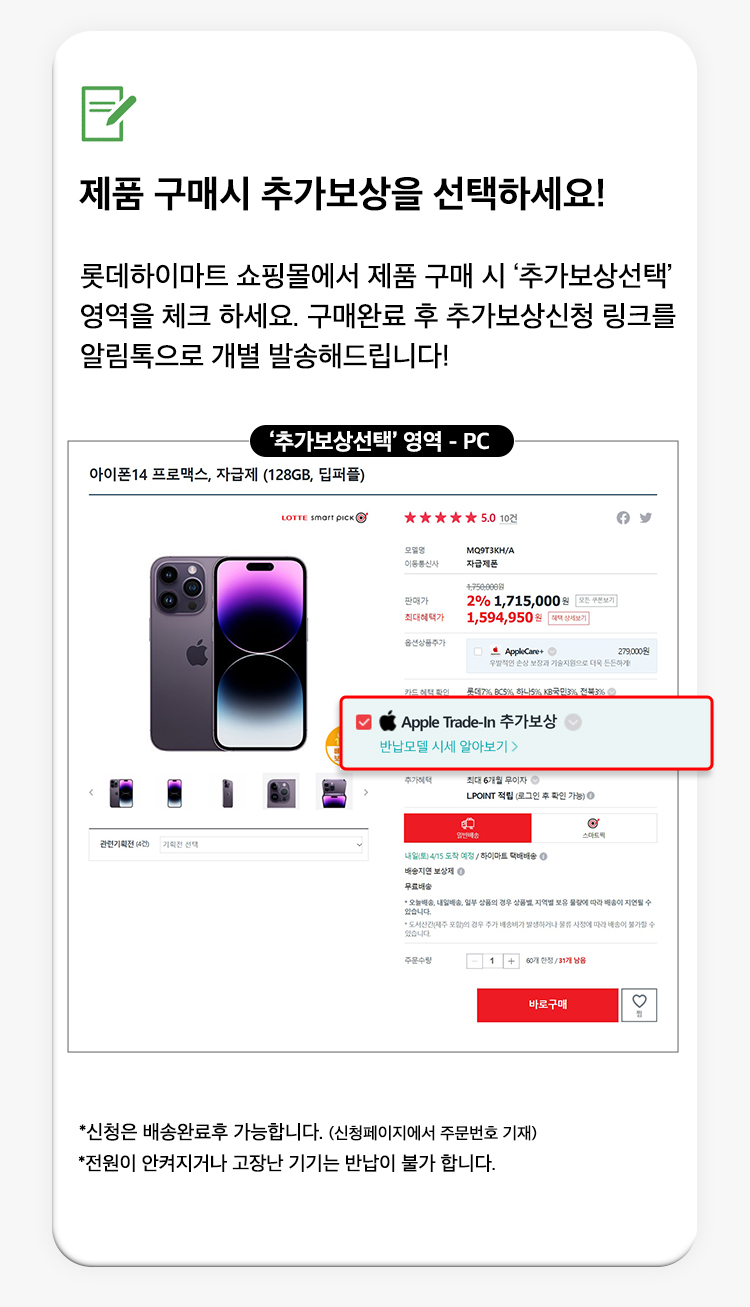750x1307 pixels.
Task: Show previous thumbnails with left arrow
Action: click(x=92, y=792)
